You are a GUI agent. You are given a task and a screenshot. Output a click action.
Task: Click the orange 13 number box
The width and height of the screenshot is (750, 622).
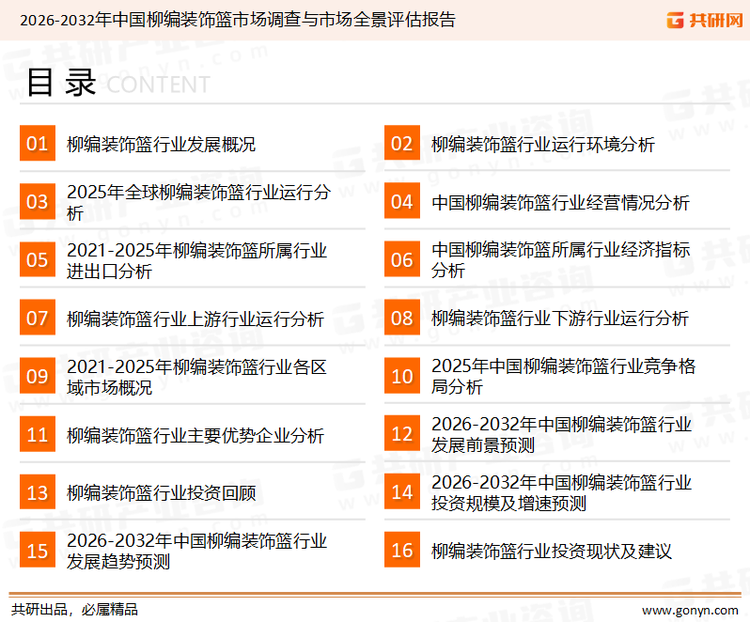[x=37, y=492]
